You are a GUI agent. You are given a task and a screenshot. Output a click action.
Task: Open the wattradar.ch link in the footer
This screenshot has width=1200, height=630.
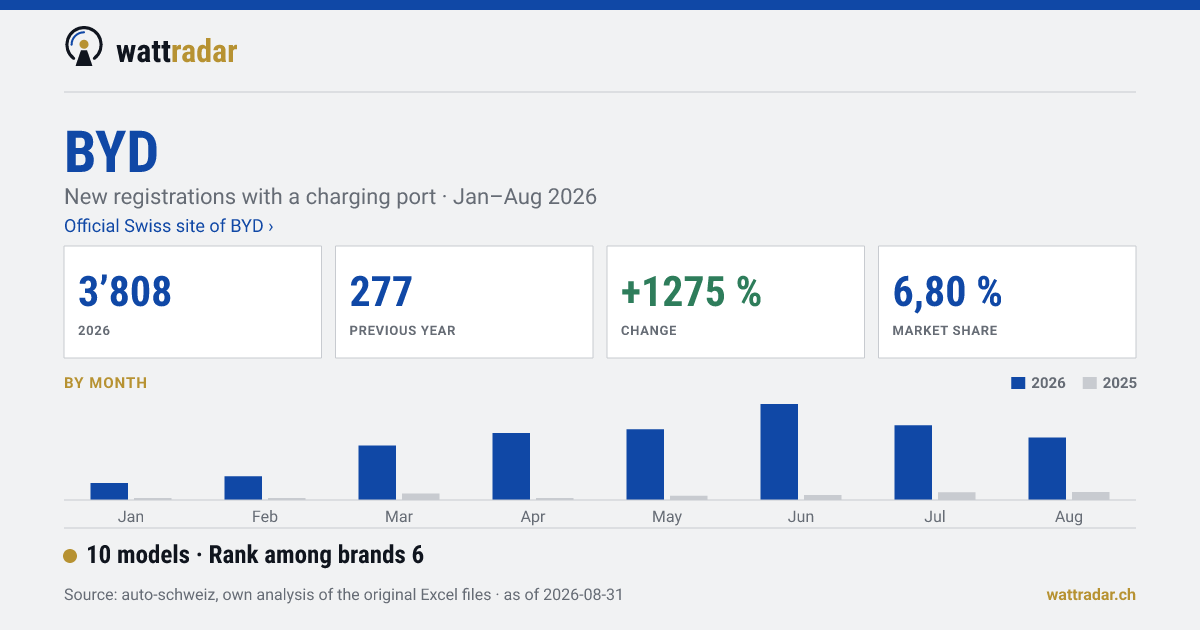[1091, 595]
